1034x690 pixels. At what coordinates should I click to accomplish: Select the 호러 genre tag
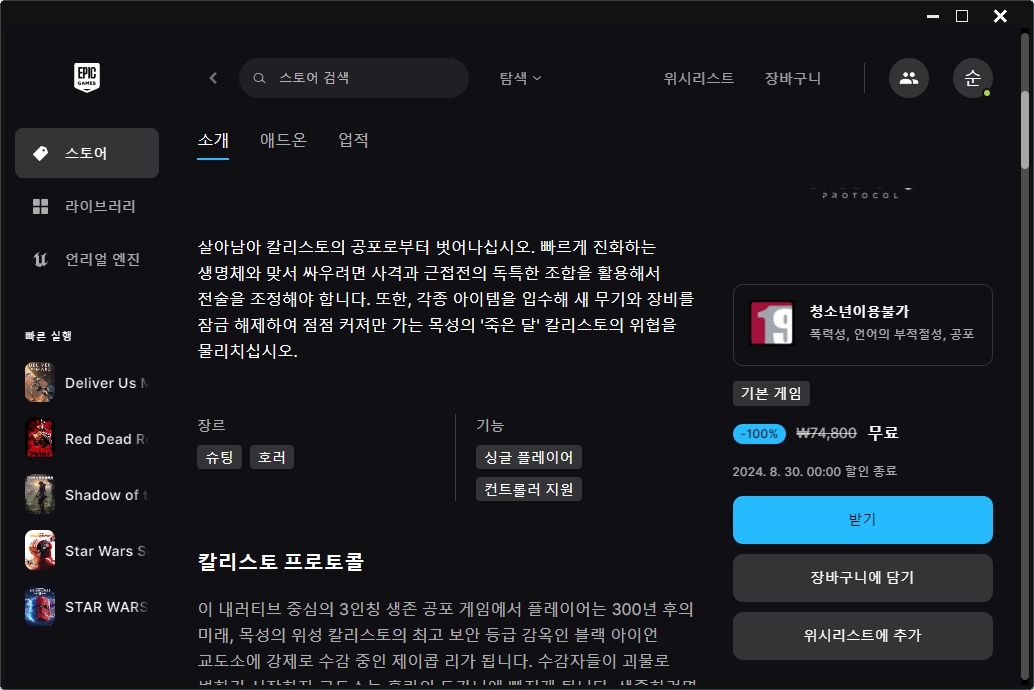click(x=272, y=457)
